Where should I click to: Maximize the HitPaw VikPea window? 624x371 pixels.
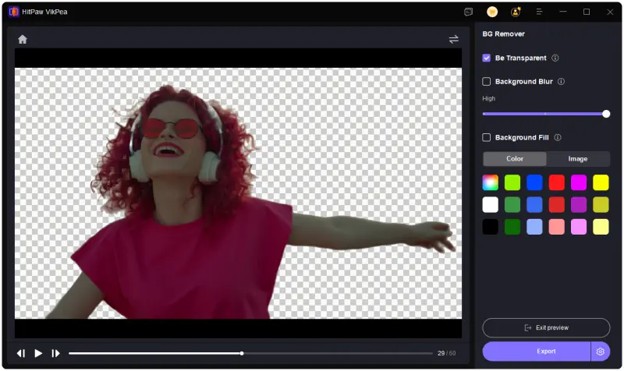pyautogui.click(x=587, y=12)
